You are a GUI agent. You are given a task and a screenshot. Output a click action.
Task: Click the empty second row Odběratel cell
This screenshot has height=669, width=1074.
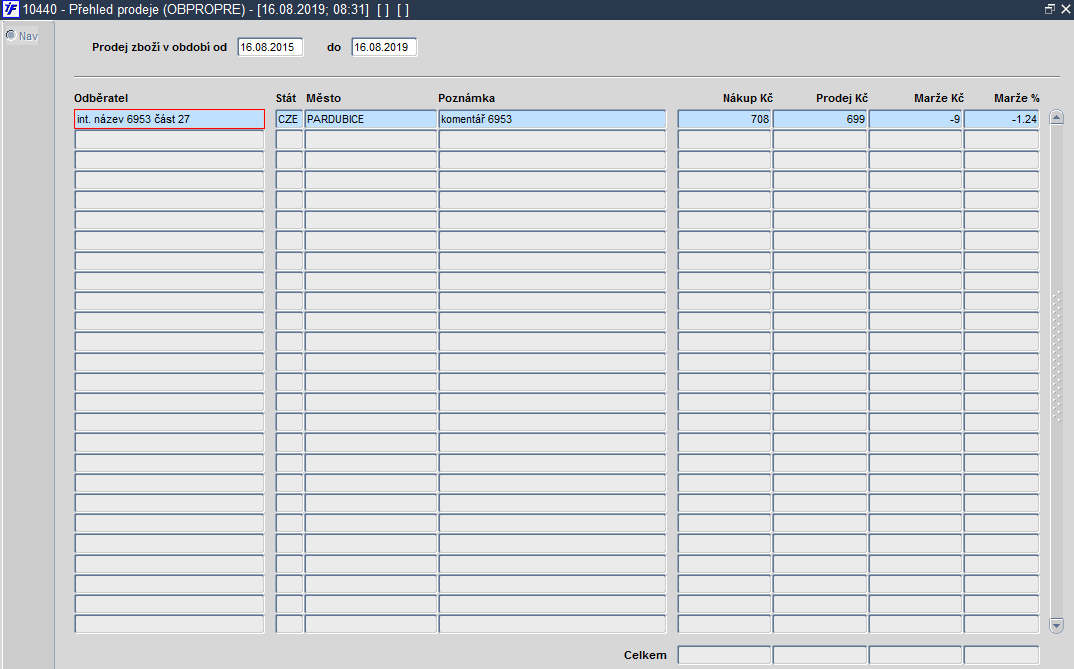[169, 140]
